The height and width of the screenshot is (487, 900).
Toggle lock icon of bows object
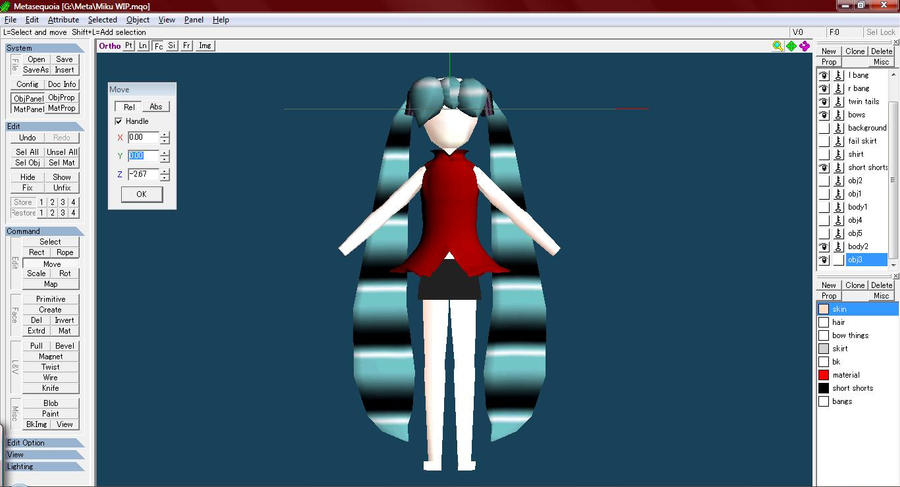(839, 115)
